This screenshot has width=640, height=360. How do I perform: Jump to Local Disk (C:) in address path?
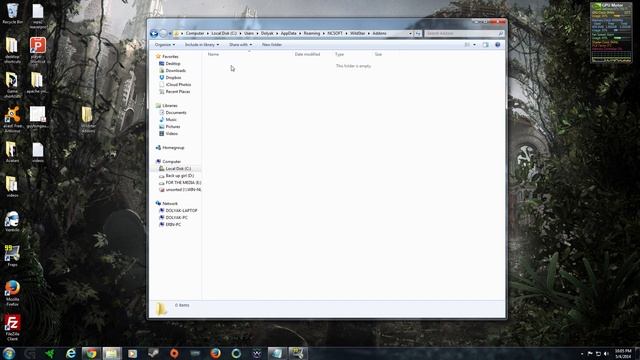click(x=224, y=33)
